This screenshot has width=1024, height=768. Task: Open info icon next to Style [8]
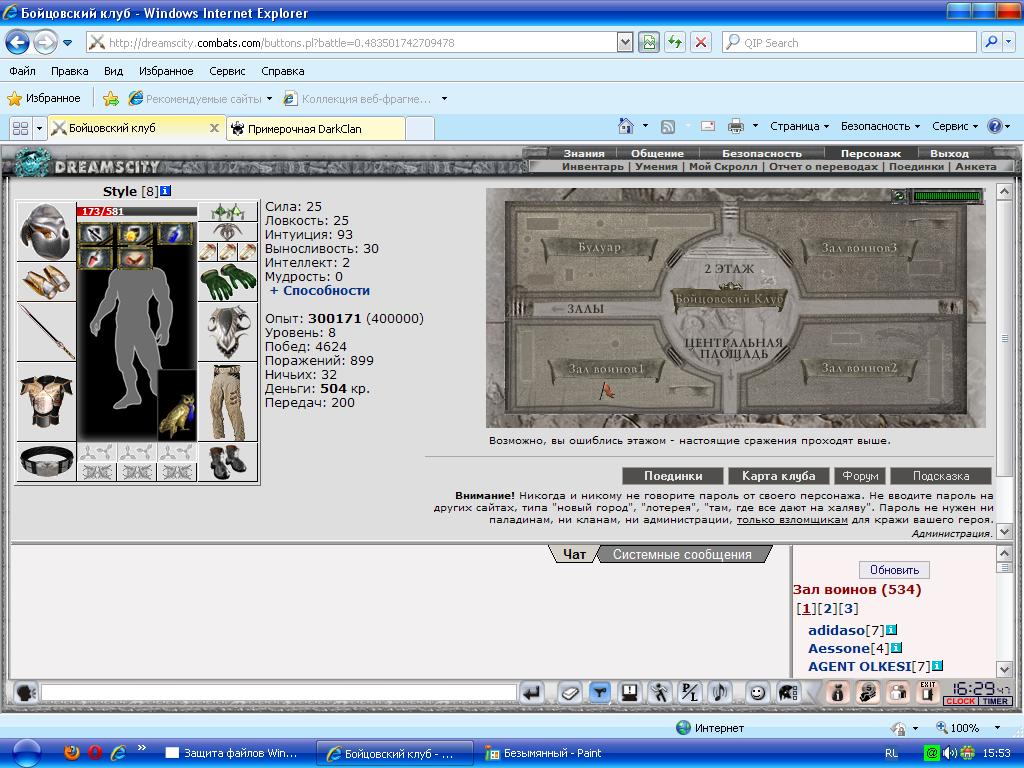tap(165, 191)
